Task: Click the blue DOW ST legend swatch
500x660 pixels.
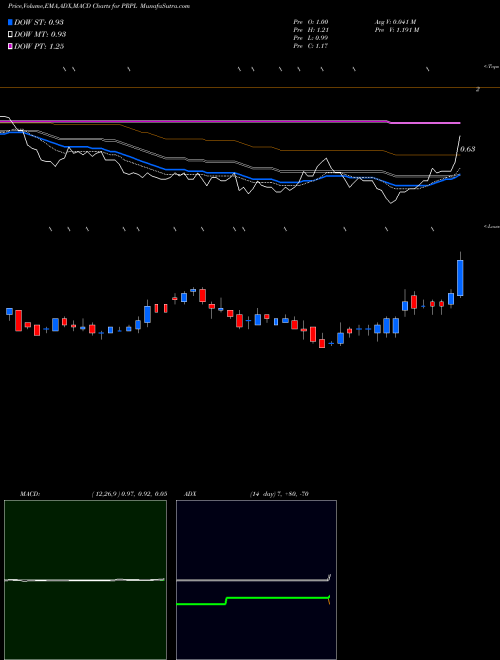Action: click(10, 22)
